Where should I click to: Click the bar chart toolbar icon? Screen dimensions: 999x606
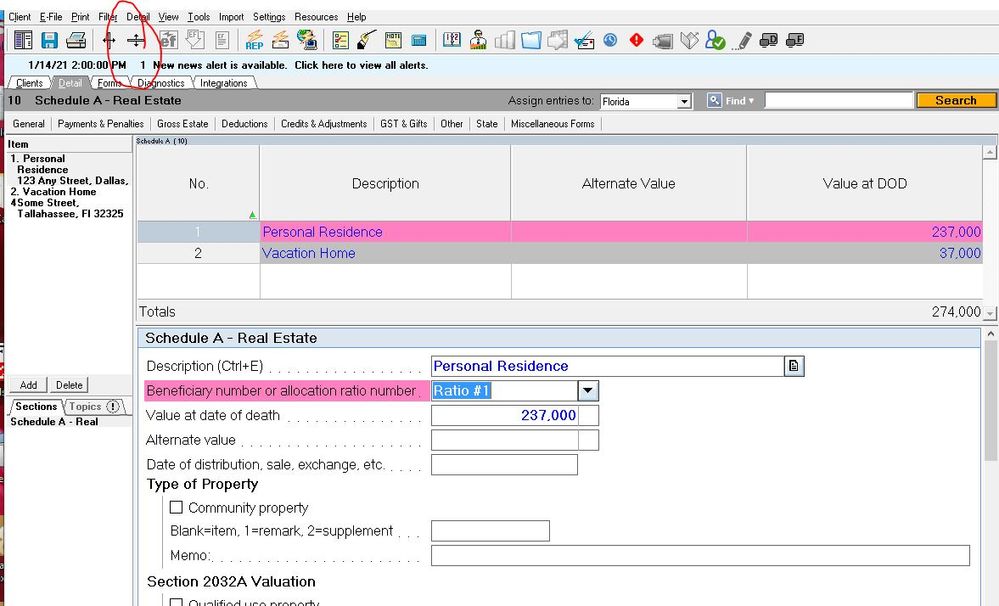pos(505,40)
